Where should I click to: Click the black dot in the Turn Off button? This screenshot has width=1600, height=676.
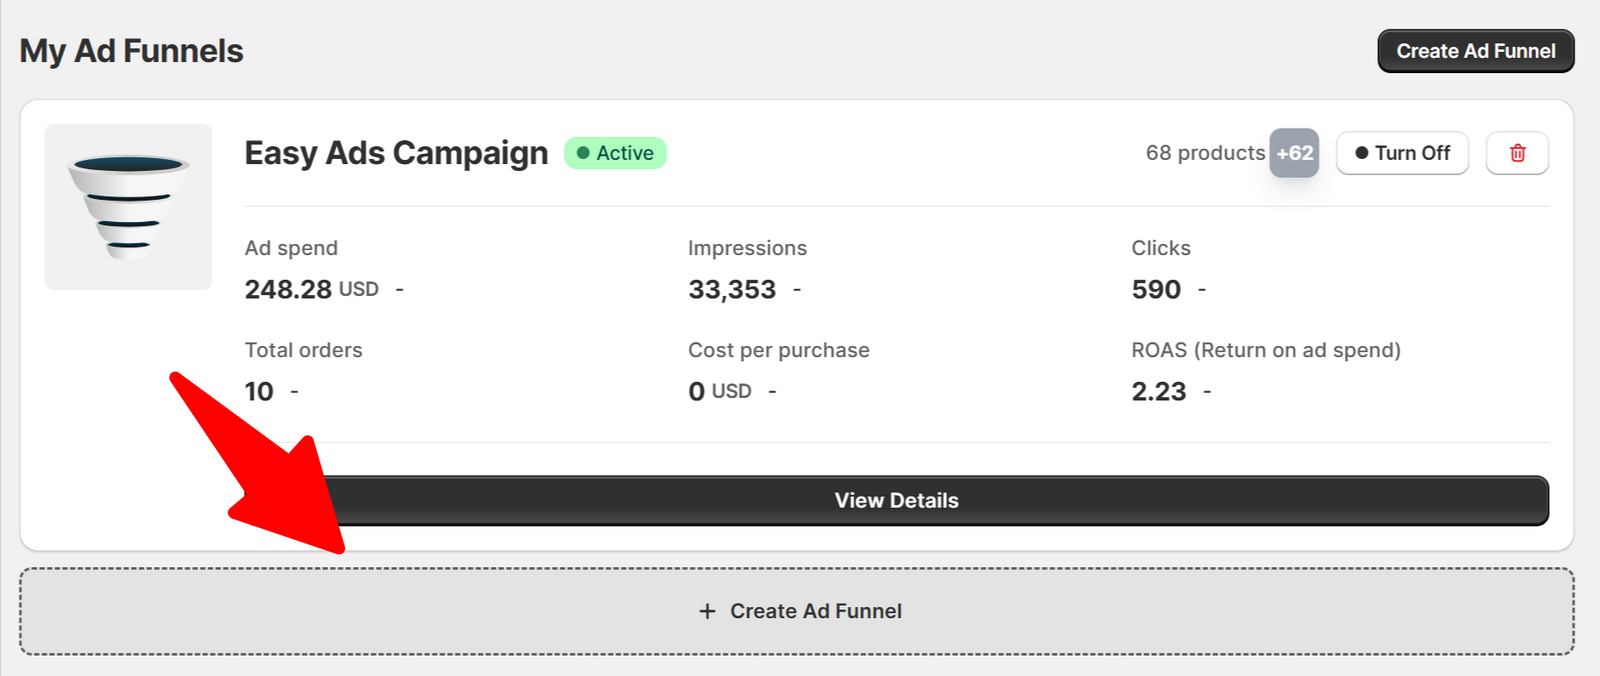pos(1361,153)
